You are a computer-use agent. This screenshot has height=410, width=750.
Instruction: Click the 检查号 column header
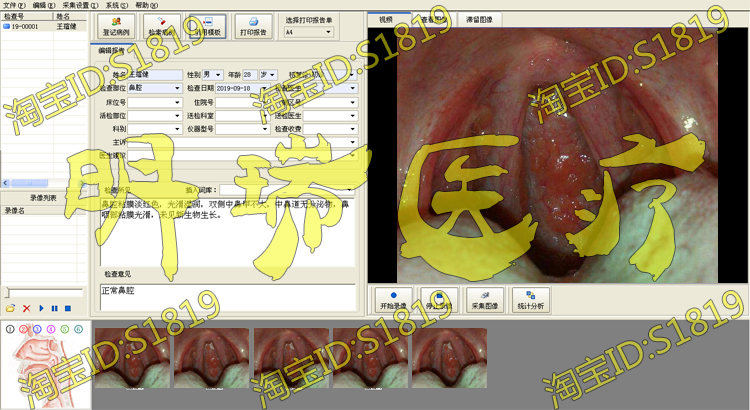[27, 16]
